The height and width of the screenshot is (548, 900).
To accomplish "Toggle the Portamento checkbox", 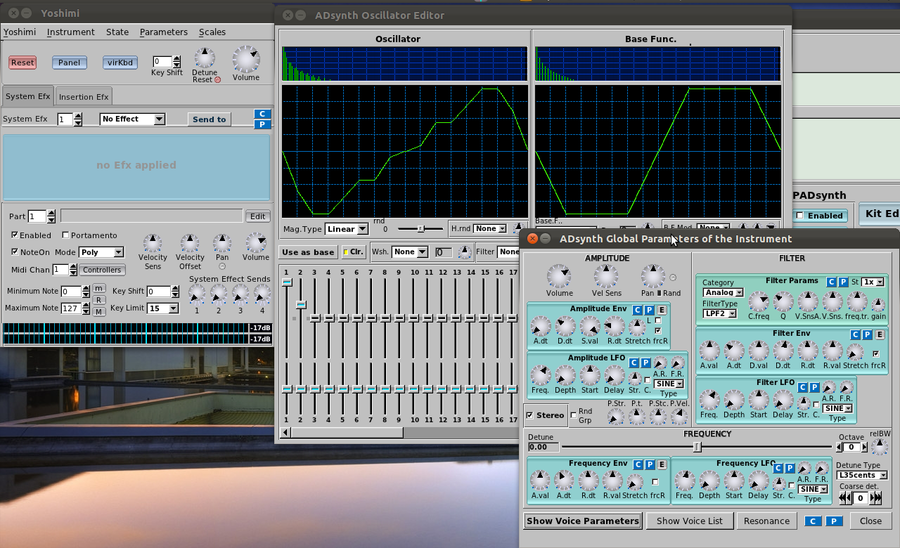I will tap(64, 235).
